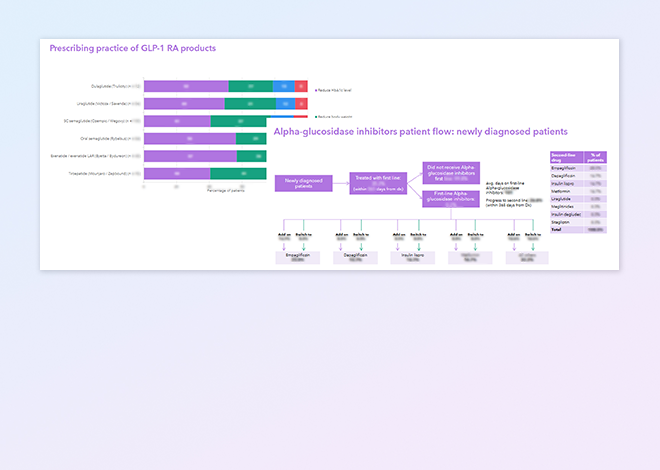Click the green segment of the Liraglutide bar
The height and width of the screenshot is (470, 660).
[x=250, y=104]
